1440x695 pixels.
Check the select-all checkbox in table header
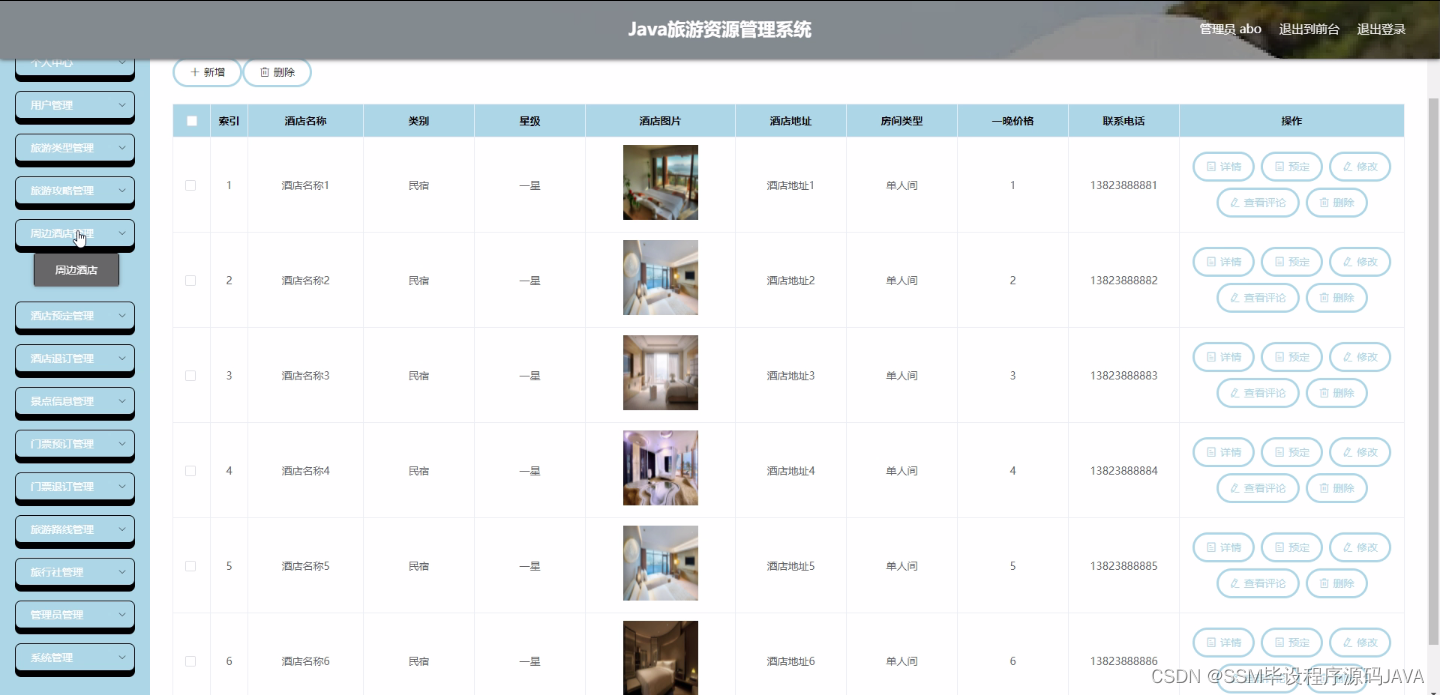pyautogui.click(x=191, y=120)
